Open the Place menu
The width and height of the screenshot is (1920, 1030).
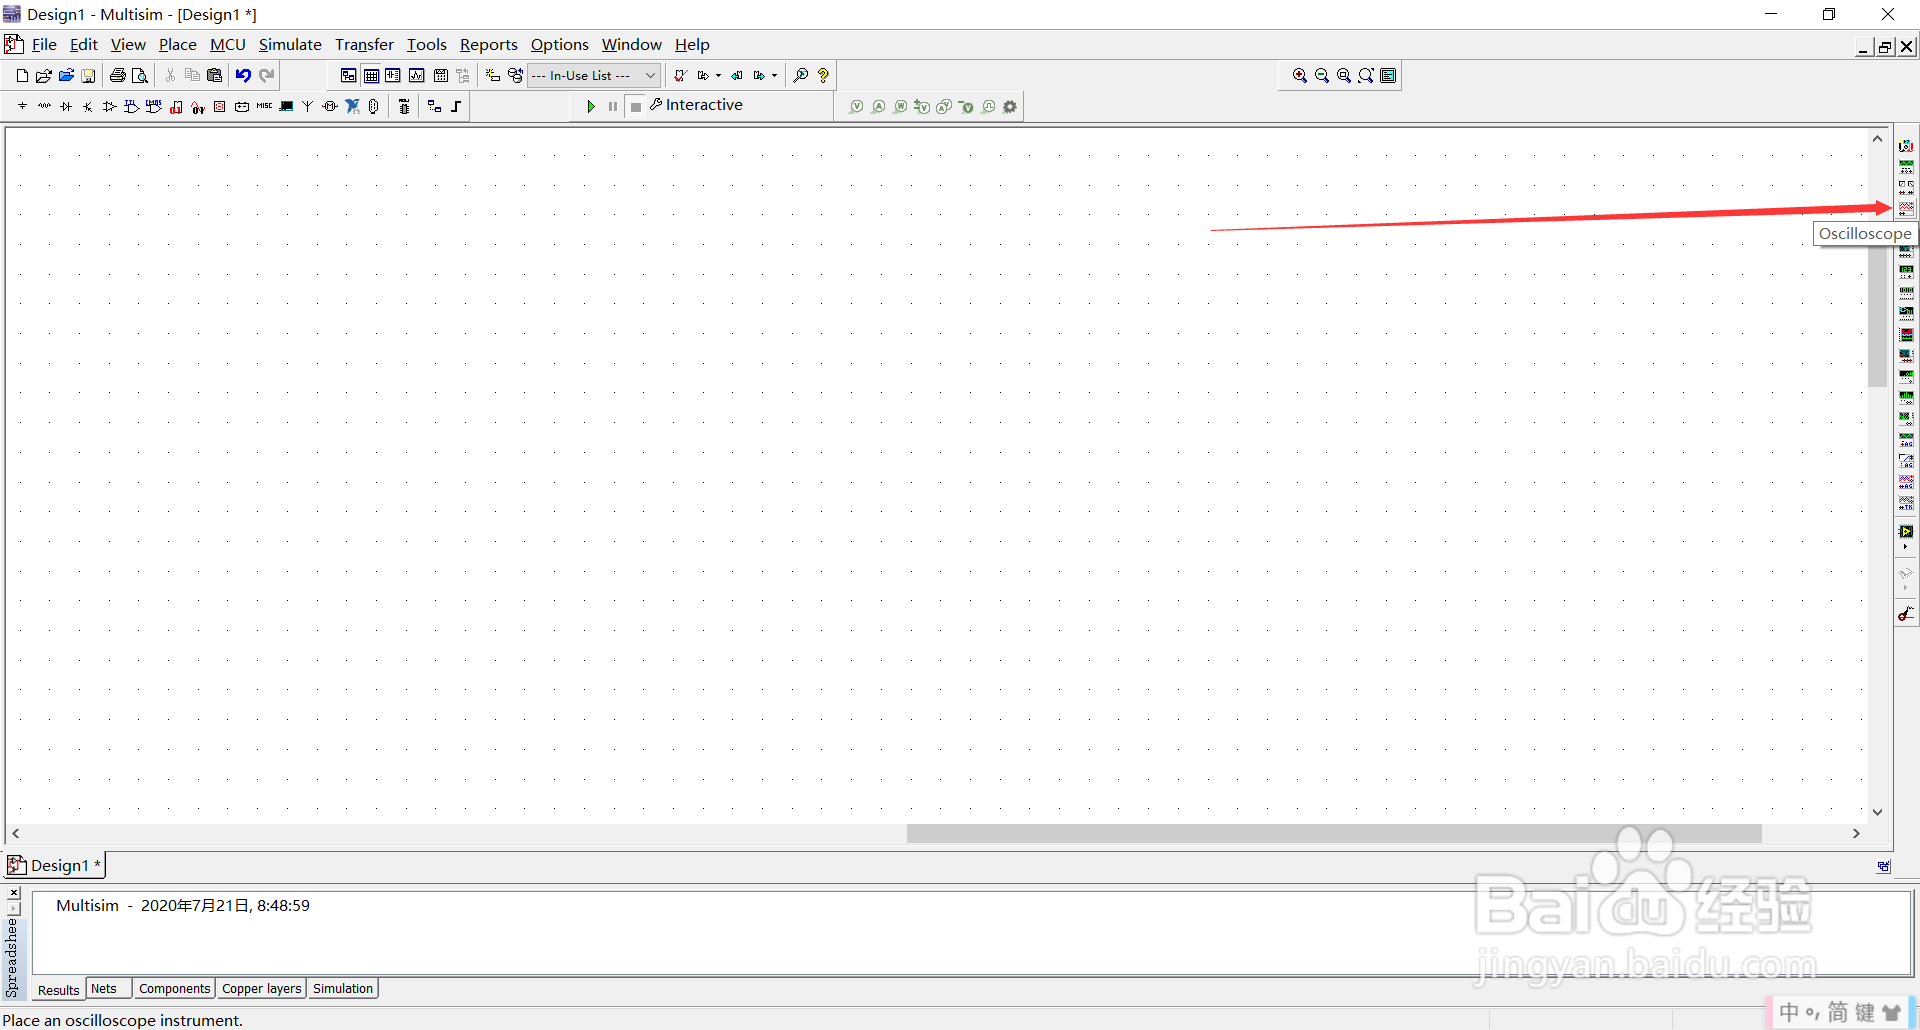pos(177,44)
